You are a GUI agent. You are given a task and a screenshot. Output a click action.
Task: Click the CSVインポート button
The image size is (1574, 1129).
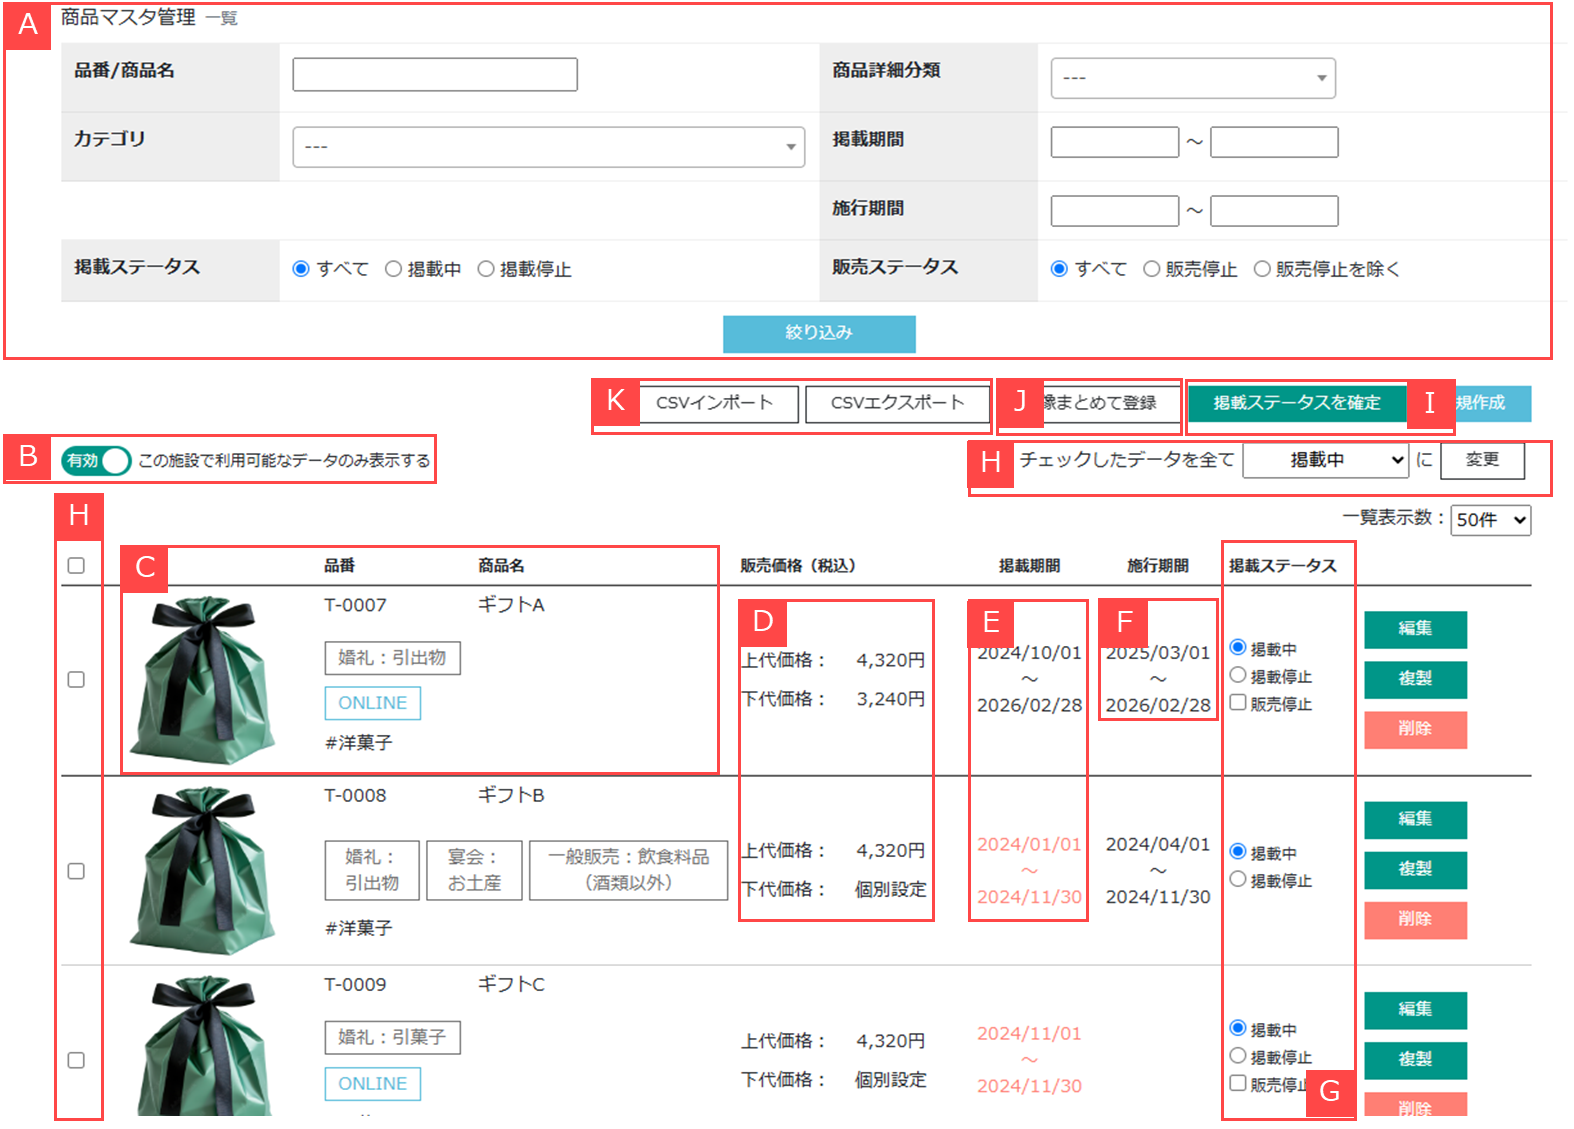tap(715, 403)
